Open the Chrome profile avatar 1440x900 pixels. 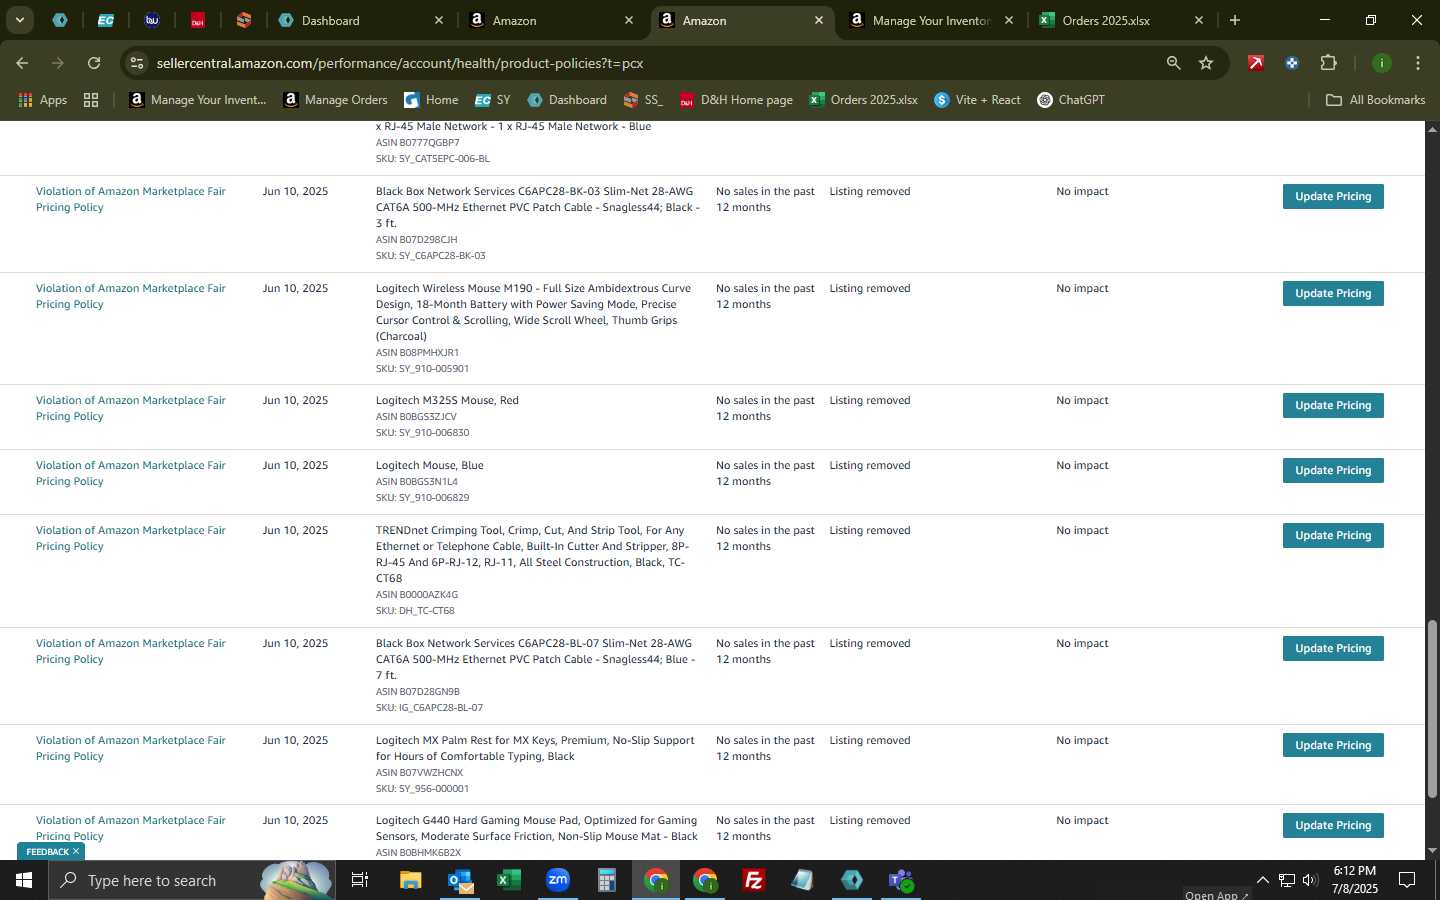1381,63
